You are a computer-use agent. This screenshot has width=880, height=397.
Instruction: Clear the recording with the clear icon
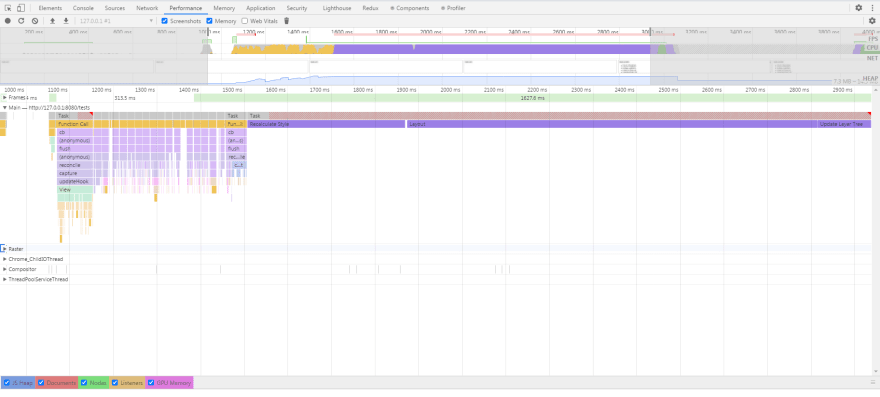35,21
